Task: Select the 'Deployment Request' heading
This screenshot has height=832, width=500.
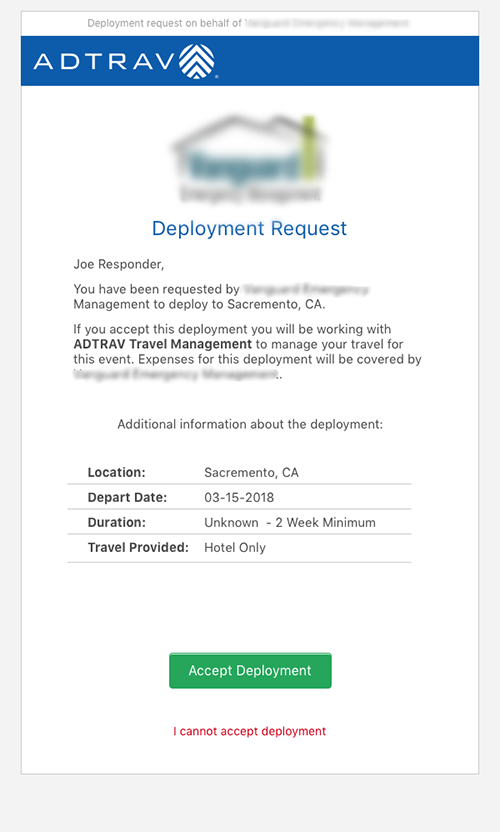Action: point(249,228)
